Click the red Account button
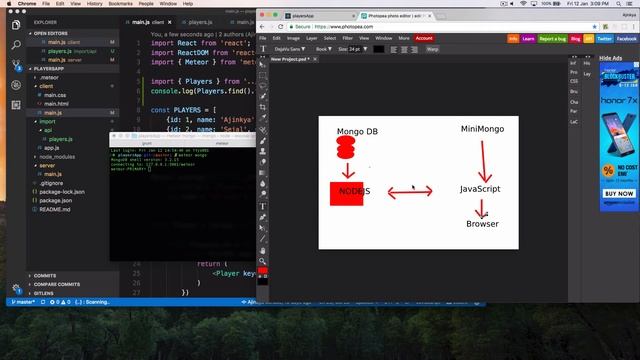Image resolution: width=640 pixels, height=360 pixels. 424,38
